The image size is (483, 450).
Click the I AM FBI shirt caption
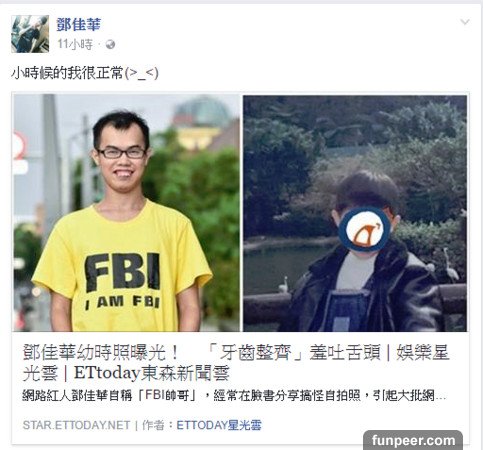[122, 302]
